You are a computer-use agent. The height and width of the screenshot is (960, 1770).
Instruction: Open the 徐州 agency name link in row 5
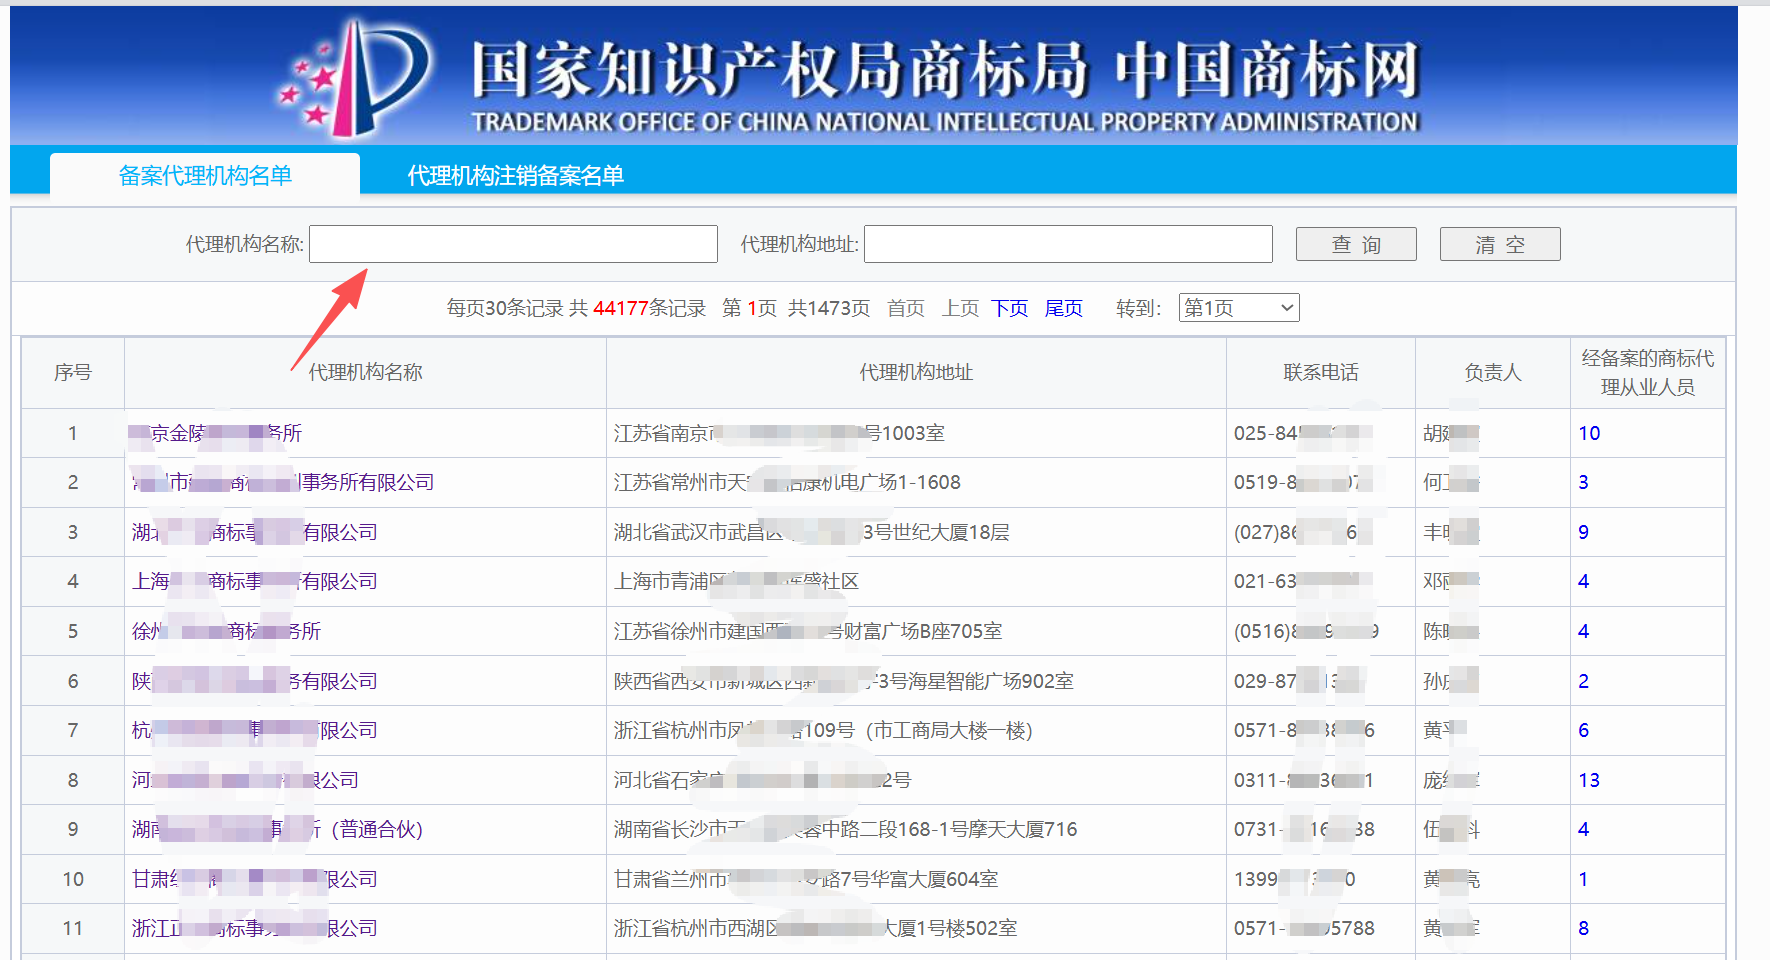227,631
